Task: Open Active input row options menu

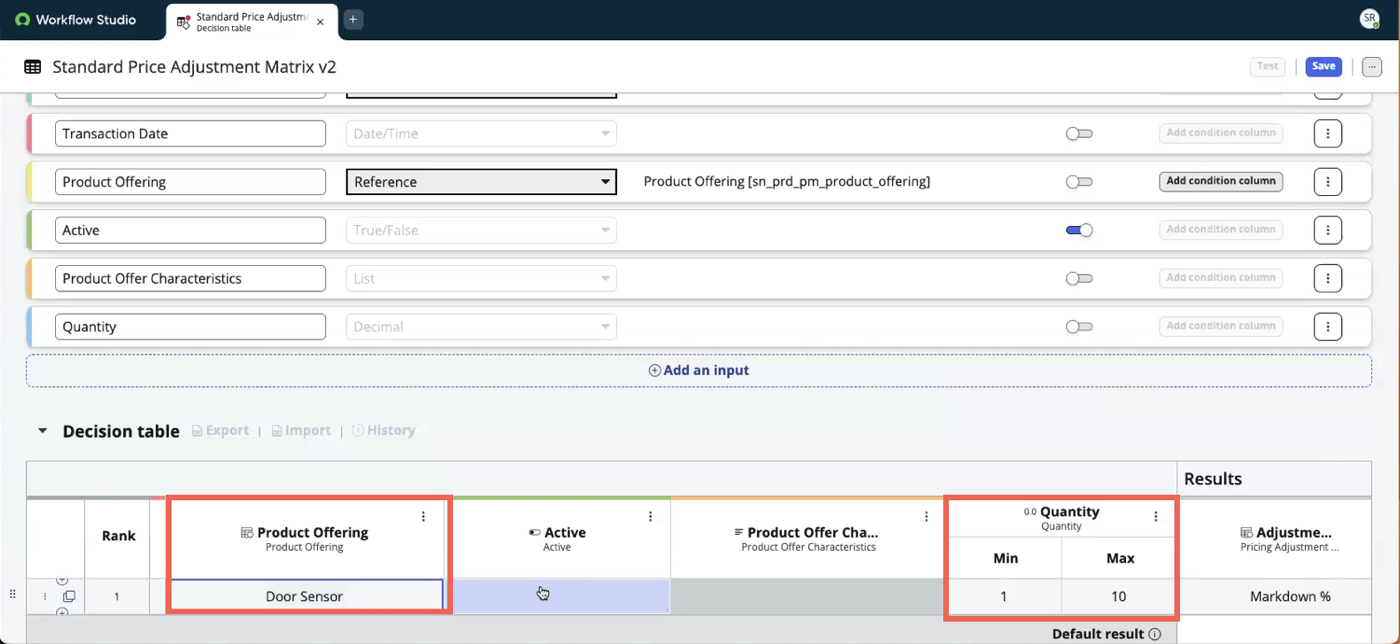Action: (x=1328, y=230)
